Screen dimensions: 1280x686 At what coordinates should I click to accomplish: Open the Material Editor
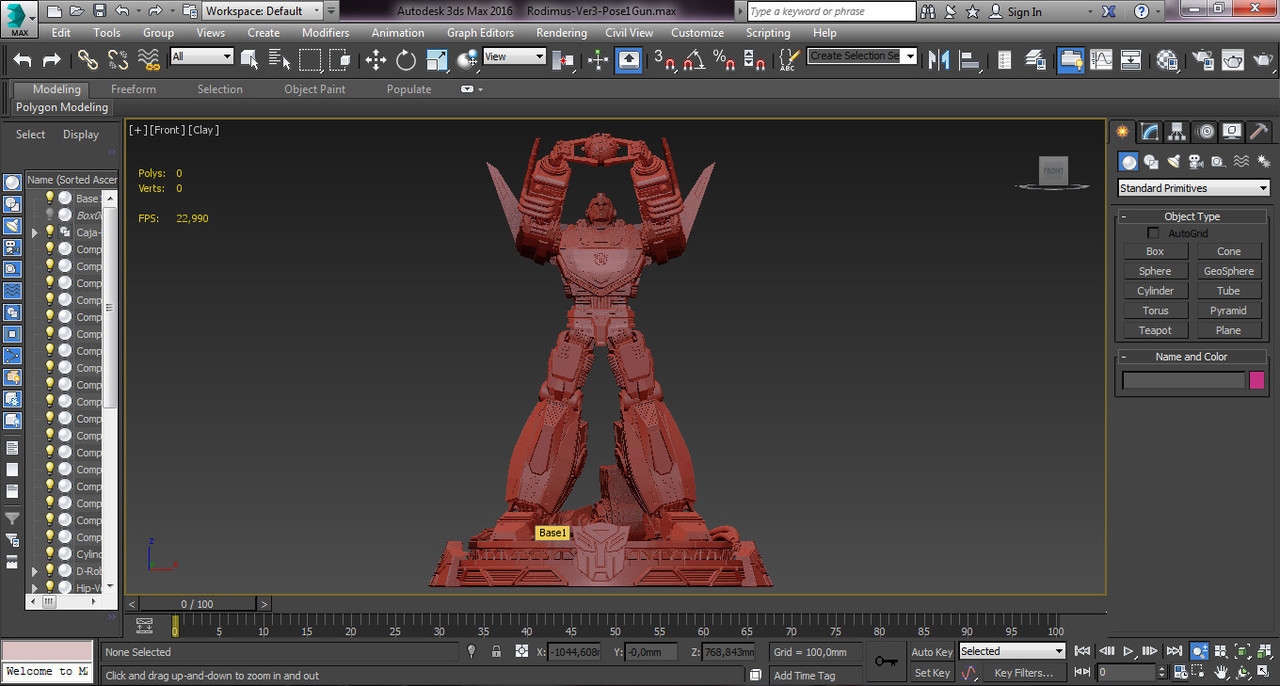coord(1167,60)
